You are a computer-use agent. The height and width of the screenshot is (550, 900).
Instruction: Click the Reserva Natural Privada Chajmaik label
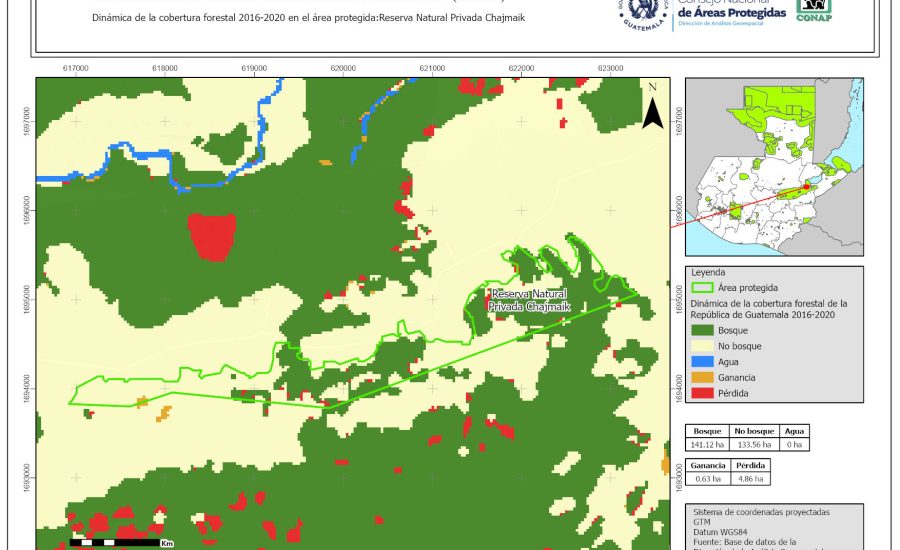(529, 301)
